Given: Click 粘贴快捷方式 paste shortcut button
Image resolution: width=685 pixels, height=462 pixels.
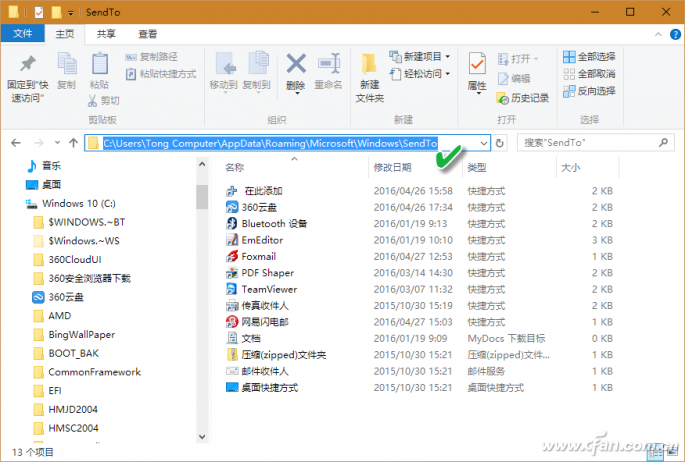Looking at the screenshot, I should point(161,74).
